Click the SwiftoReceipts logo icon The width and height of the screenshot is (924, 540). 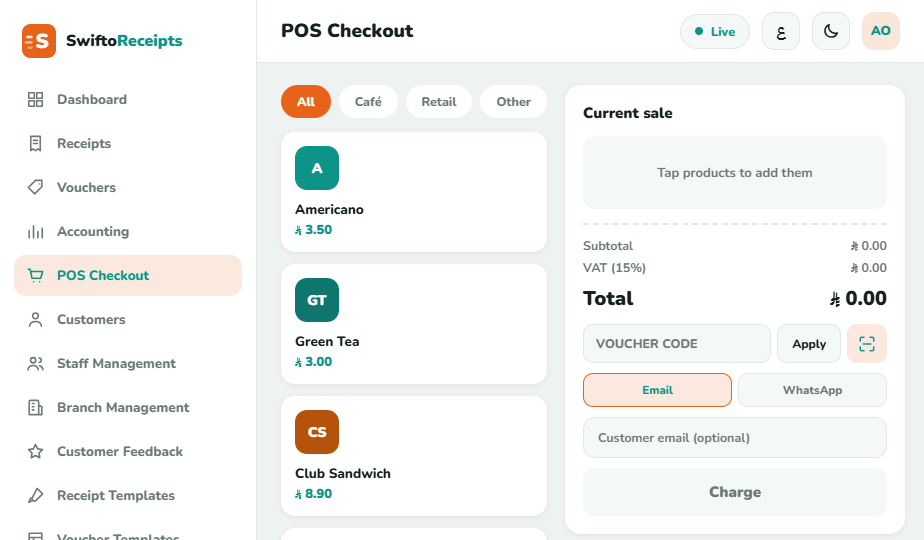[x=39, y=41]
